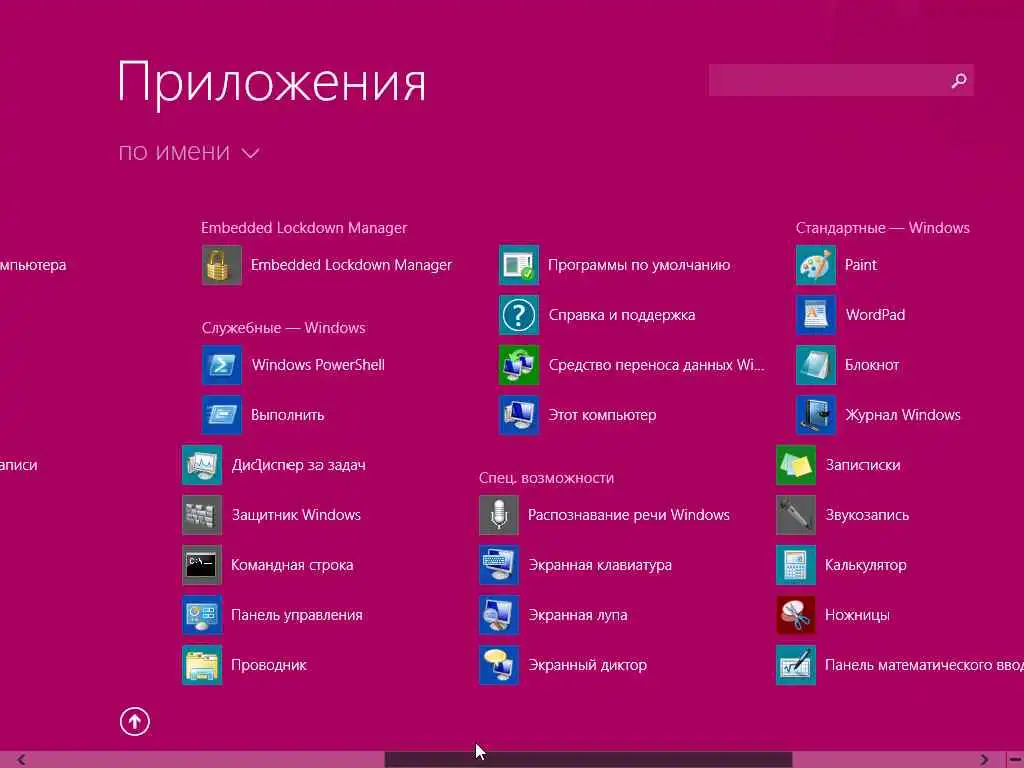Click the 'Блокнот' label
This screenshot has height=768, width=1024.
tap(872, 365)
